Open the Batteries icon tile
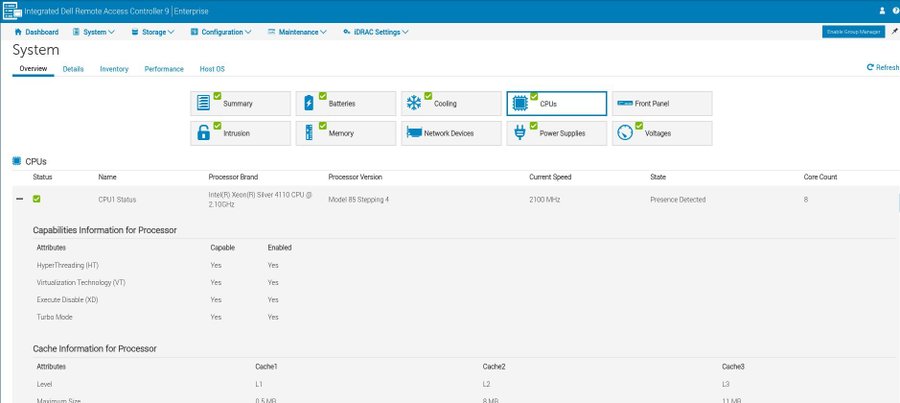900x403 pixels. click(x=309, y=103)
